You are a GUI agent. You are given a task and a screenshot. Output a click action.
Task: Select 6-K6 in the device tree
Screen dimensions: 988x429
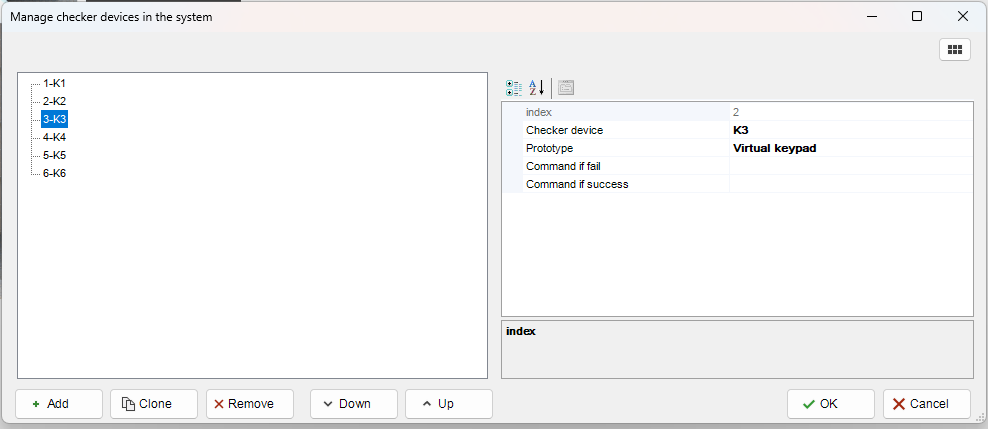[54, 173]
